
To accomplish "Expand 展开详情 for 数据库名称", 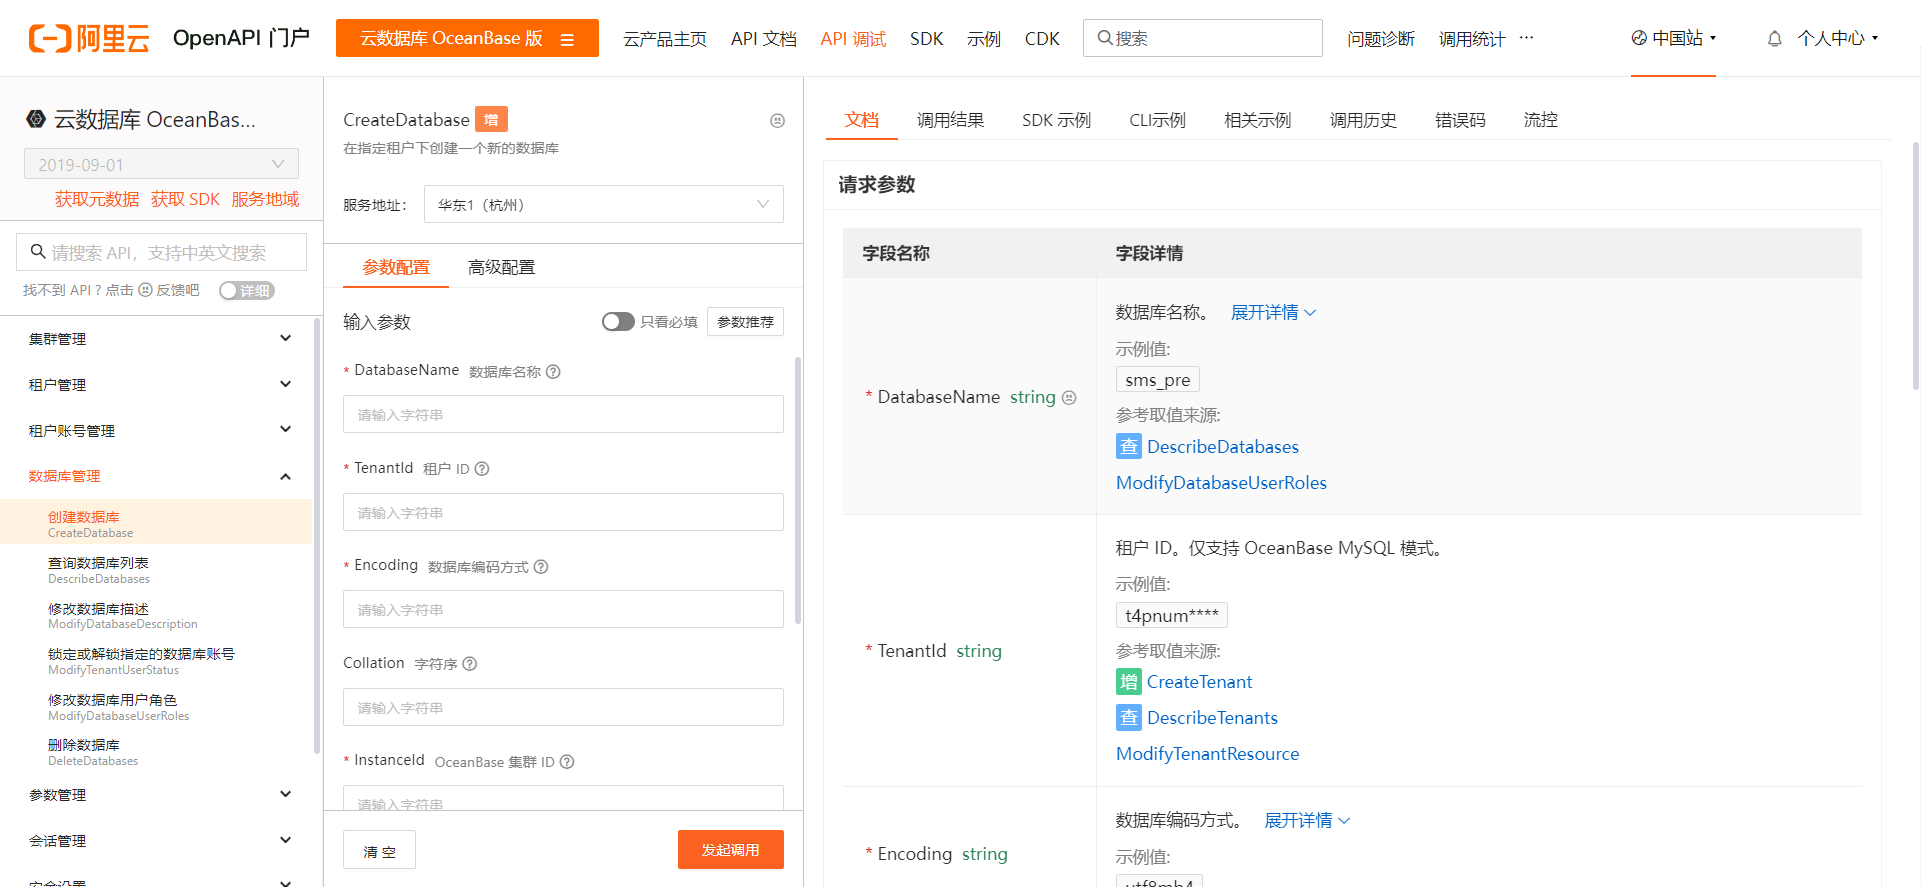I will click(x=1273, y=313).
